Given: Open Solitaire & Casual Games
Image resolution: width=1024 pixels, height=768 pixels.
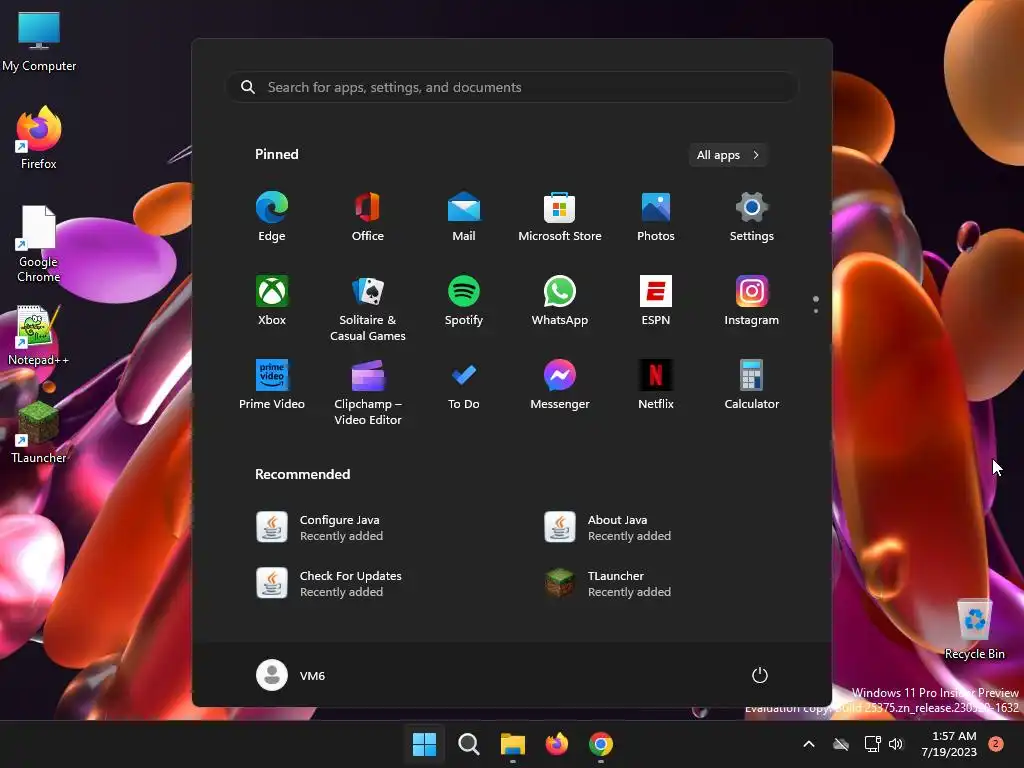Looking at the screenshot, I should [368, 308].
